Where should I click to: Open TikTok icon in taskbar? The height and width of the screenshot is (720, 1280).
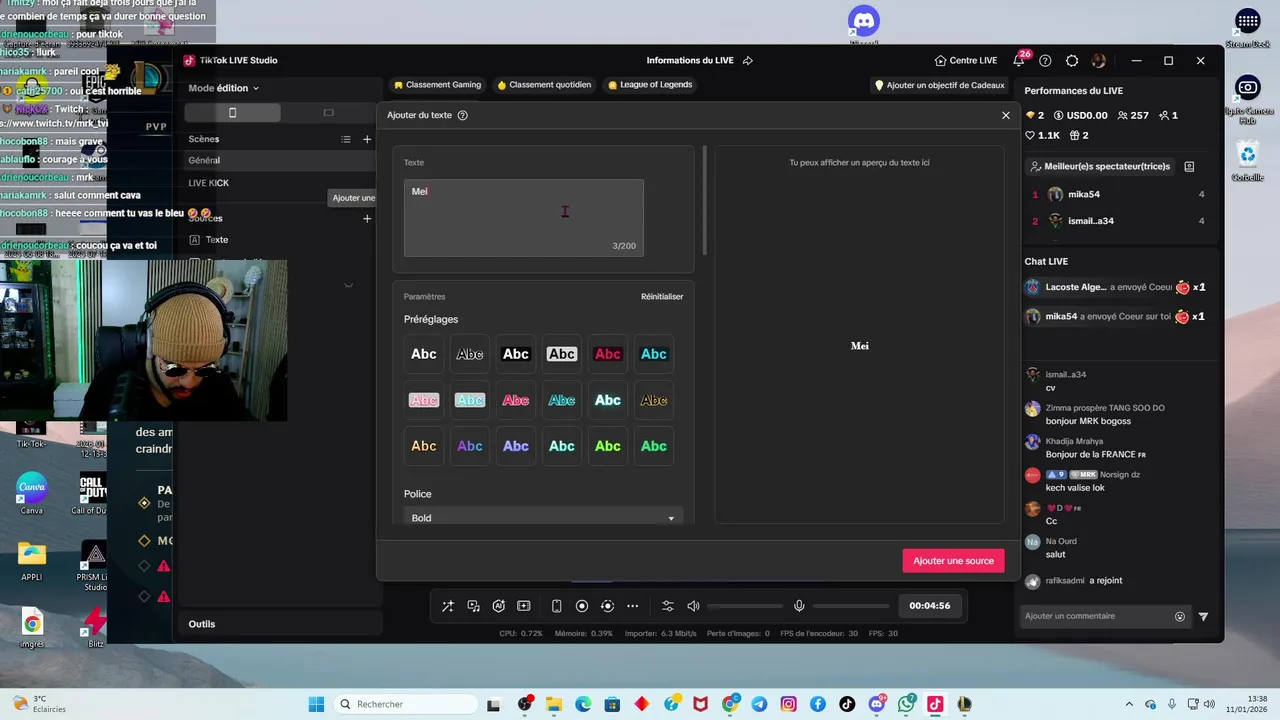848,704
